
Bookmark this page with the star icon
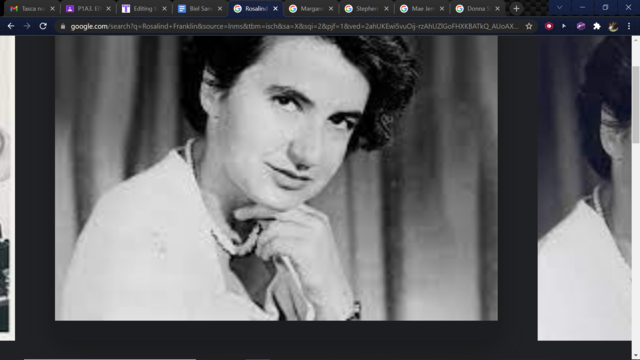click(x=529, y=26)
